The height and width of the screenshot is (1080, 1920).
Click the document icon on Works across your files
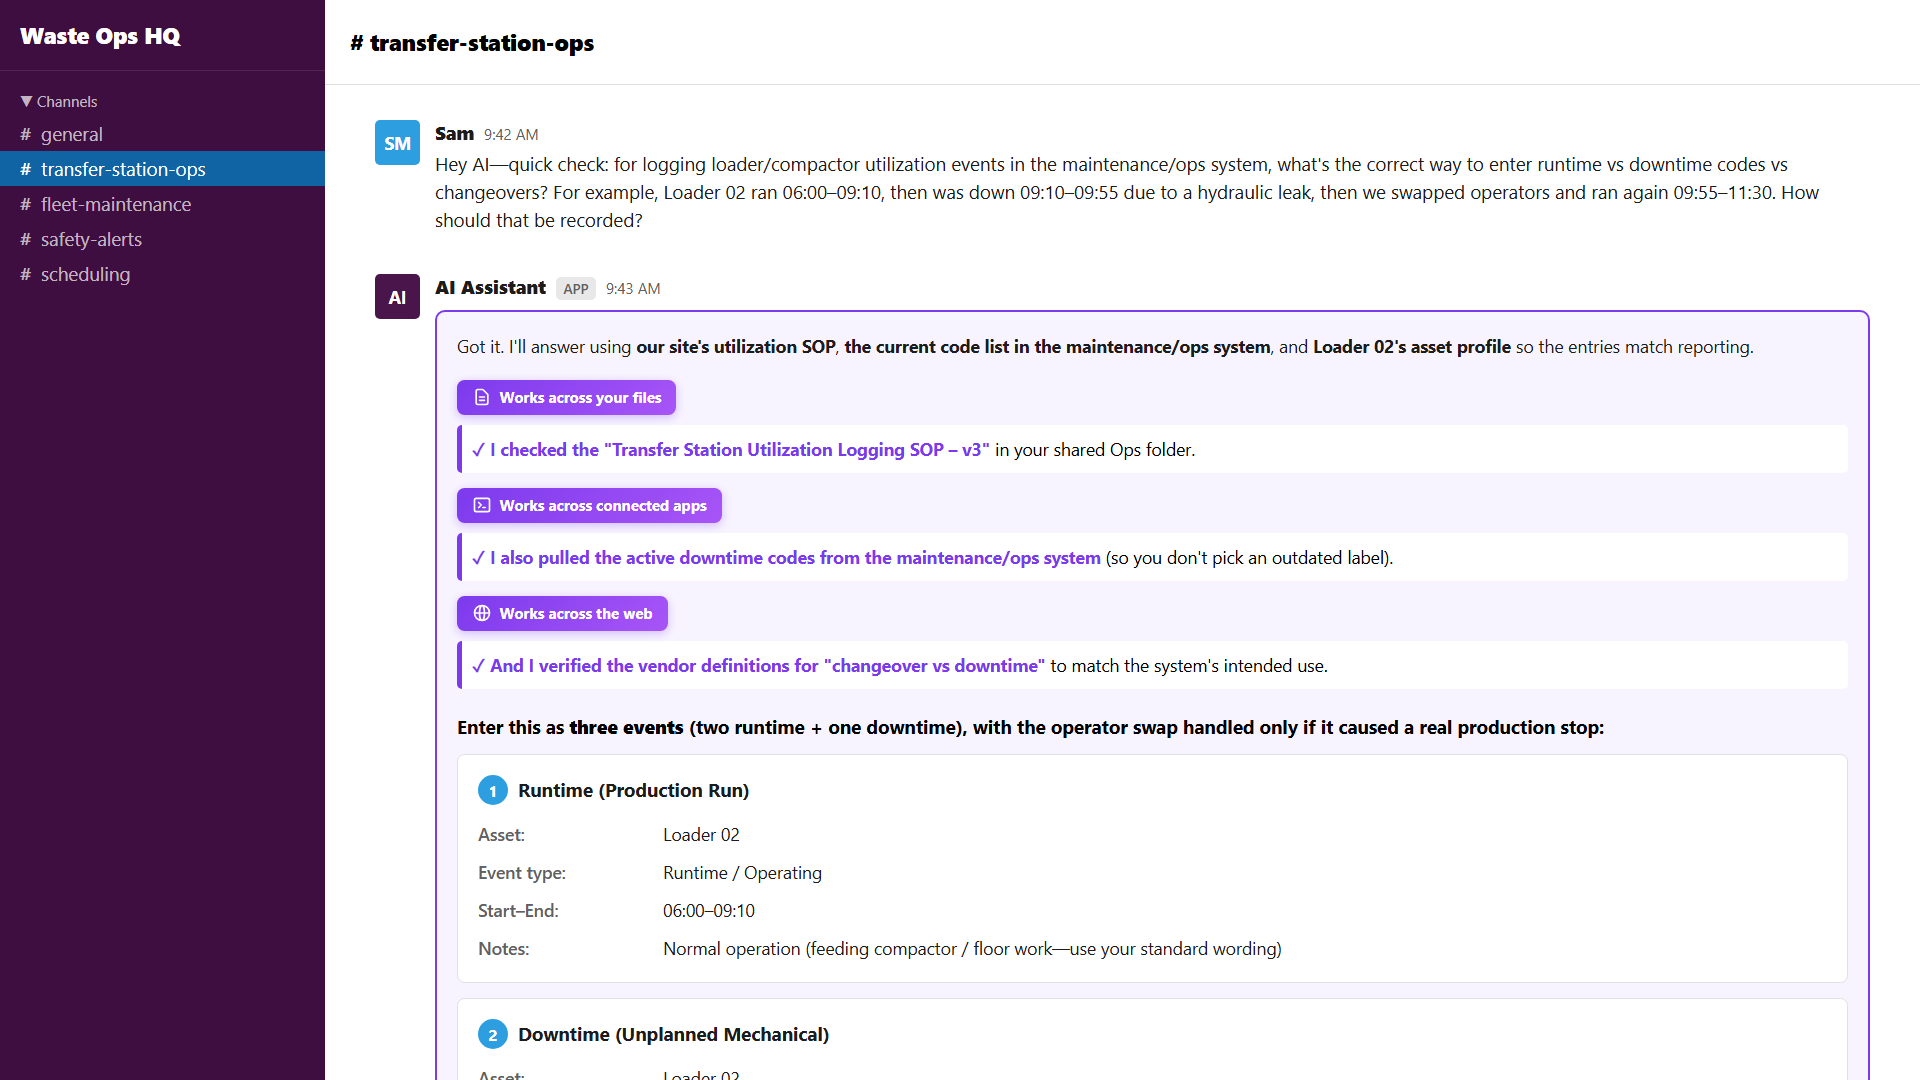click(x=482, y=398)
